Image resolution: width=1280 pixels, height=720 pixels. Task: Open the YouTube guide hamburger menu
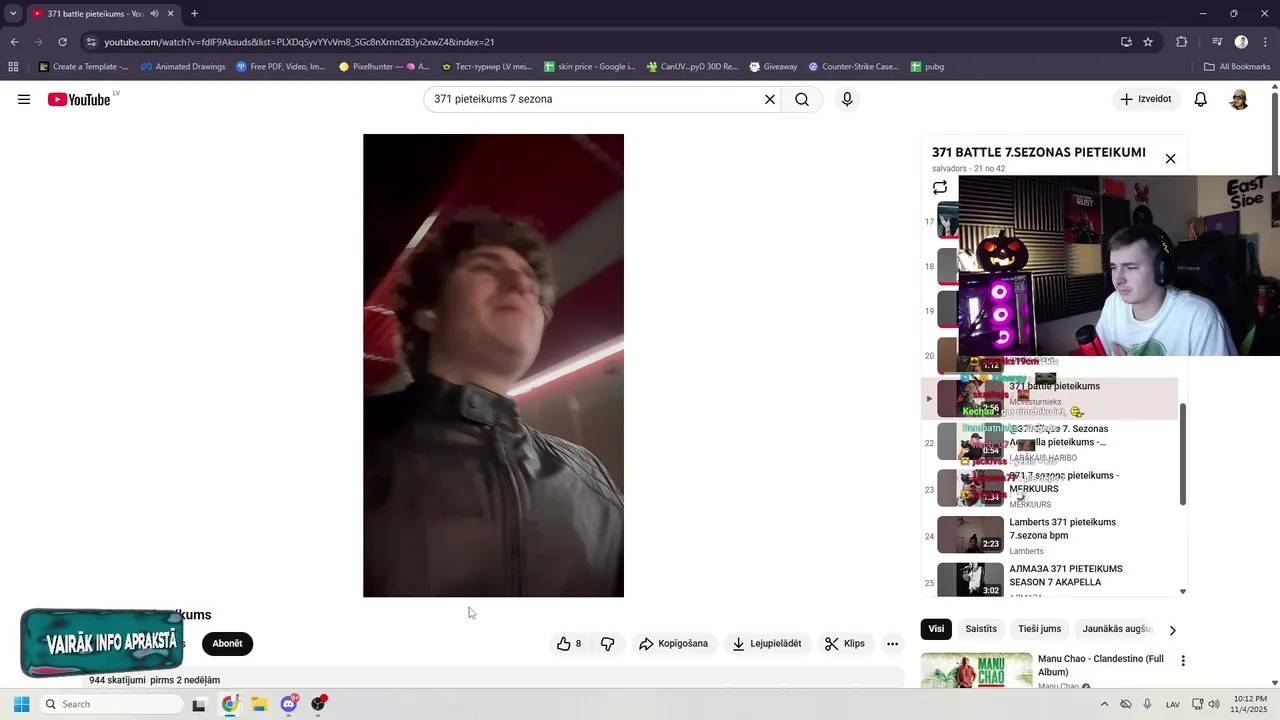pos(24,99)
